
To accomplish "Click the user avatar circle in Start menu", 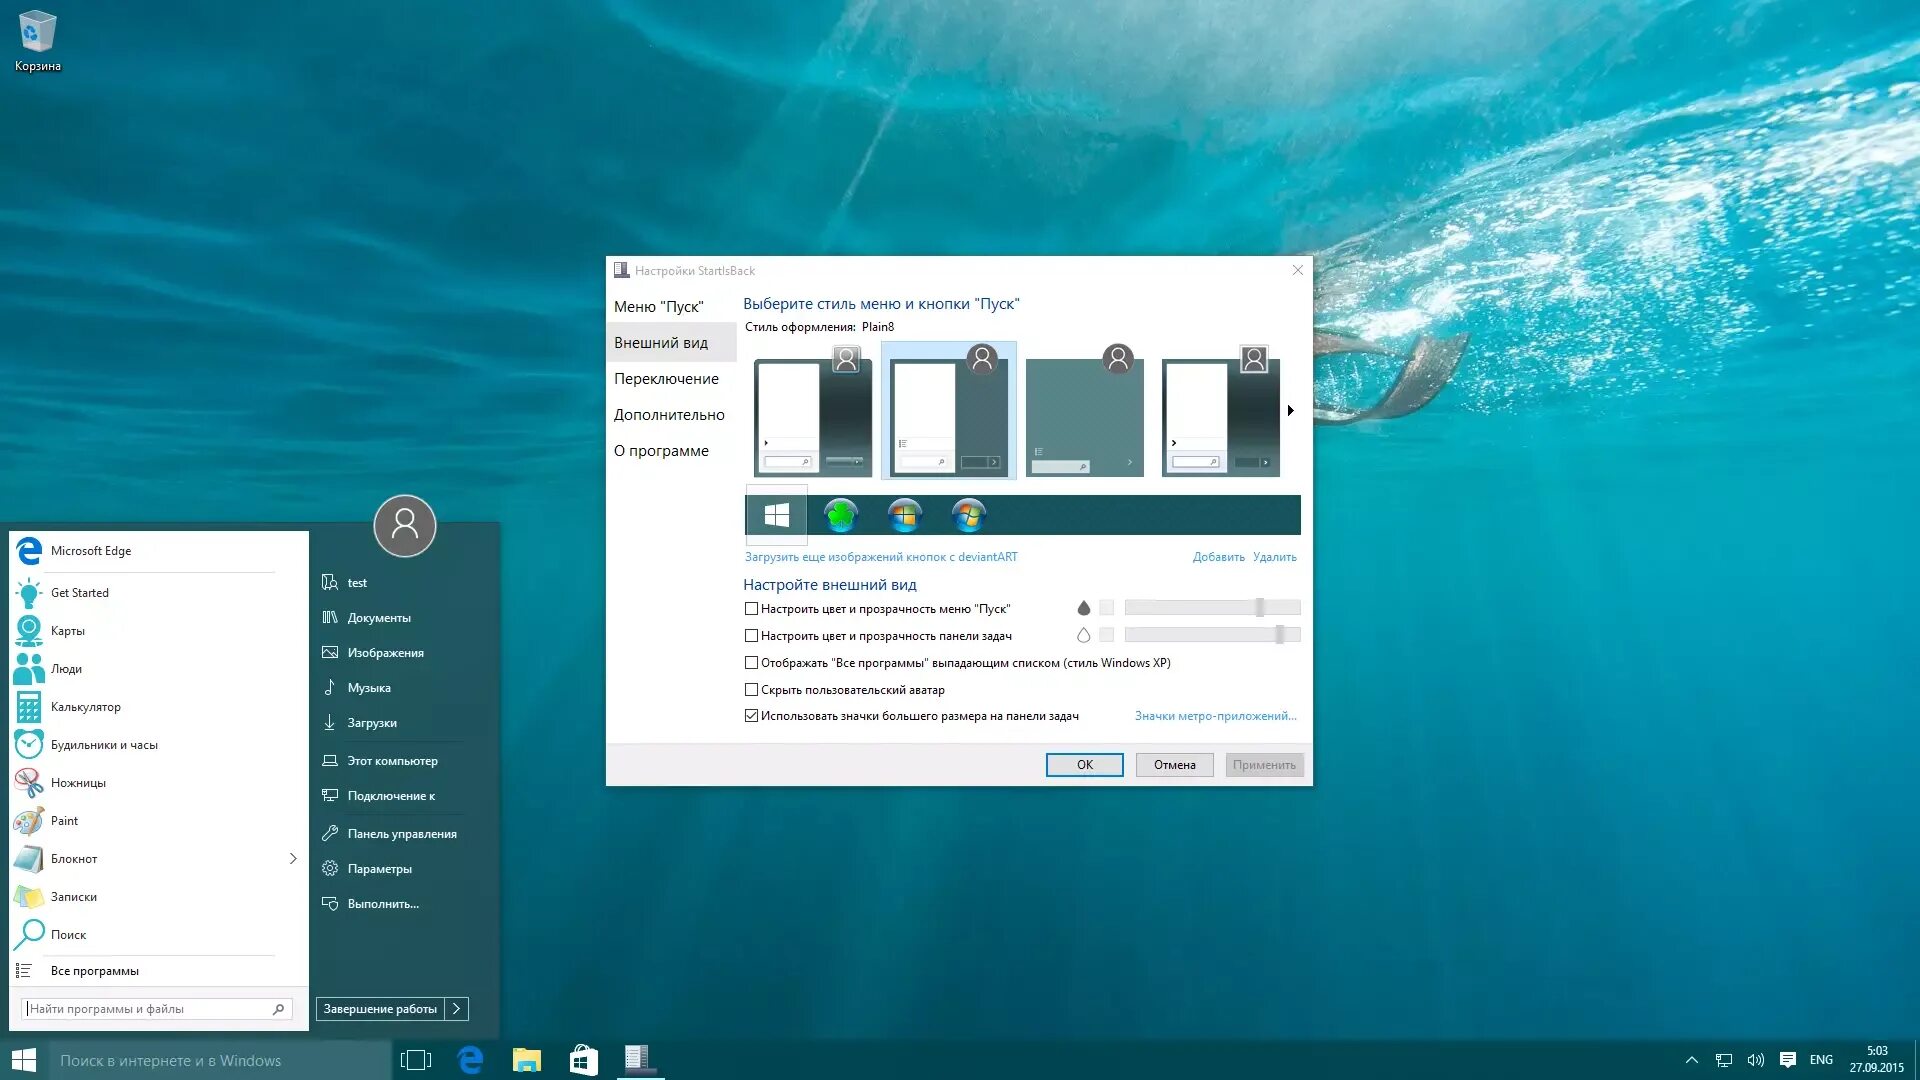I will (405, 525).
